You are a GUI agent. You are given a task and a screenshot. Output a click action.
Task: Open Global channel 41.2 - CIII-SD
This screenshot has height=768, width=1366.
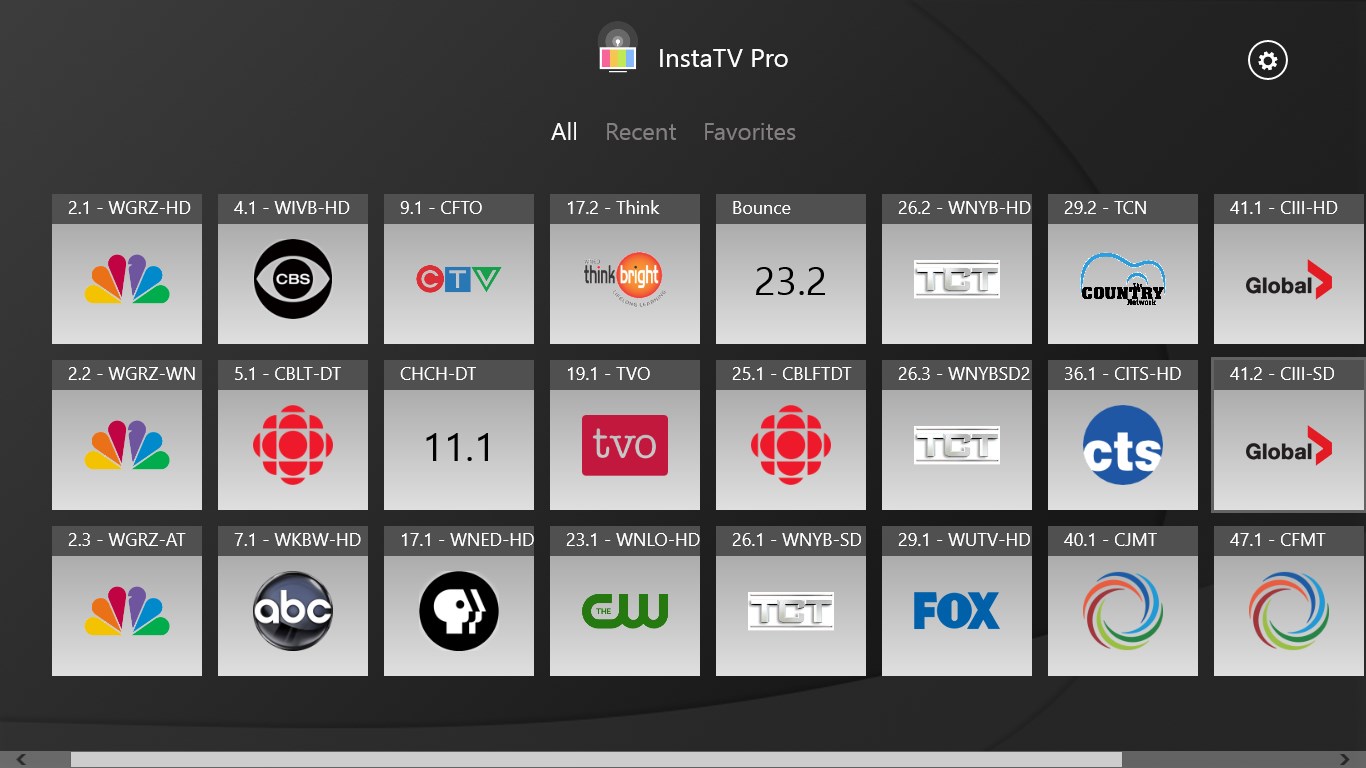[x=1289, y=435]
